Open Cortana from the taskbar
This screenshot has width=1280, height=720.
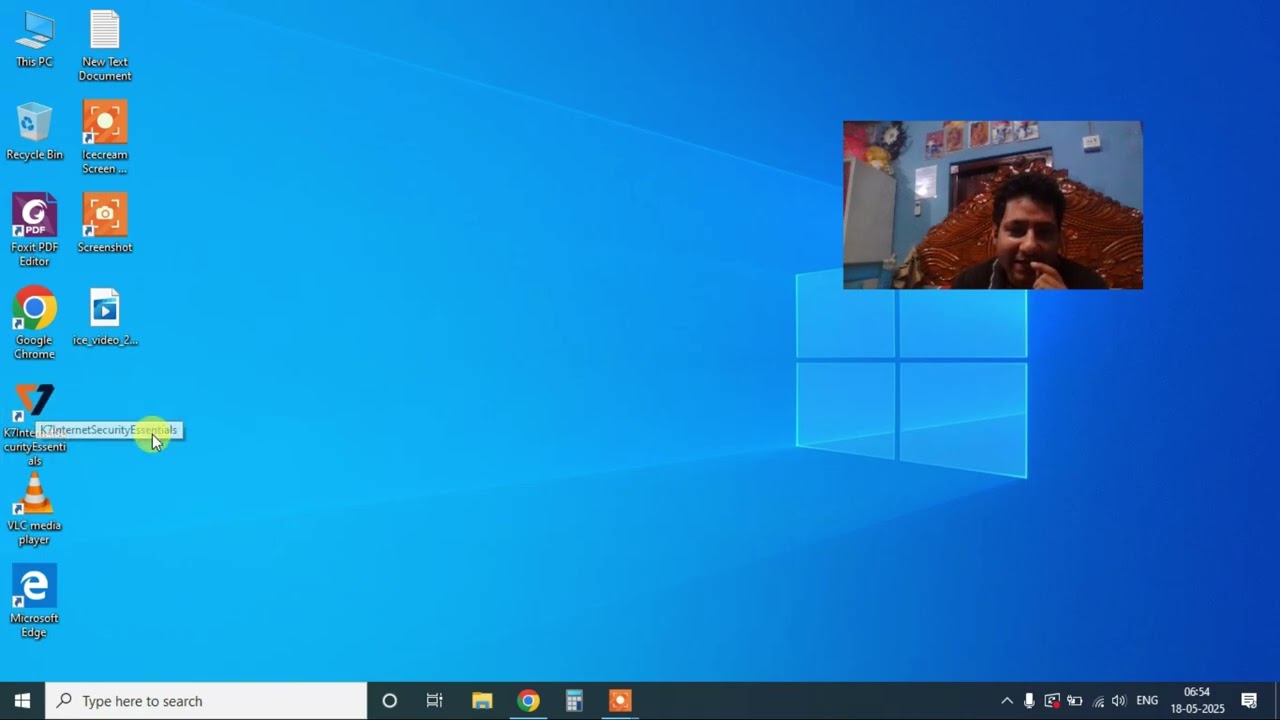click(x=389, y=701)
